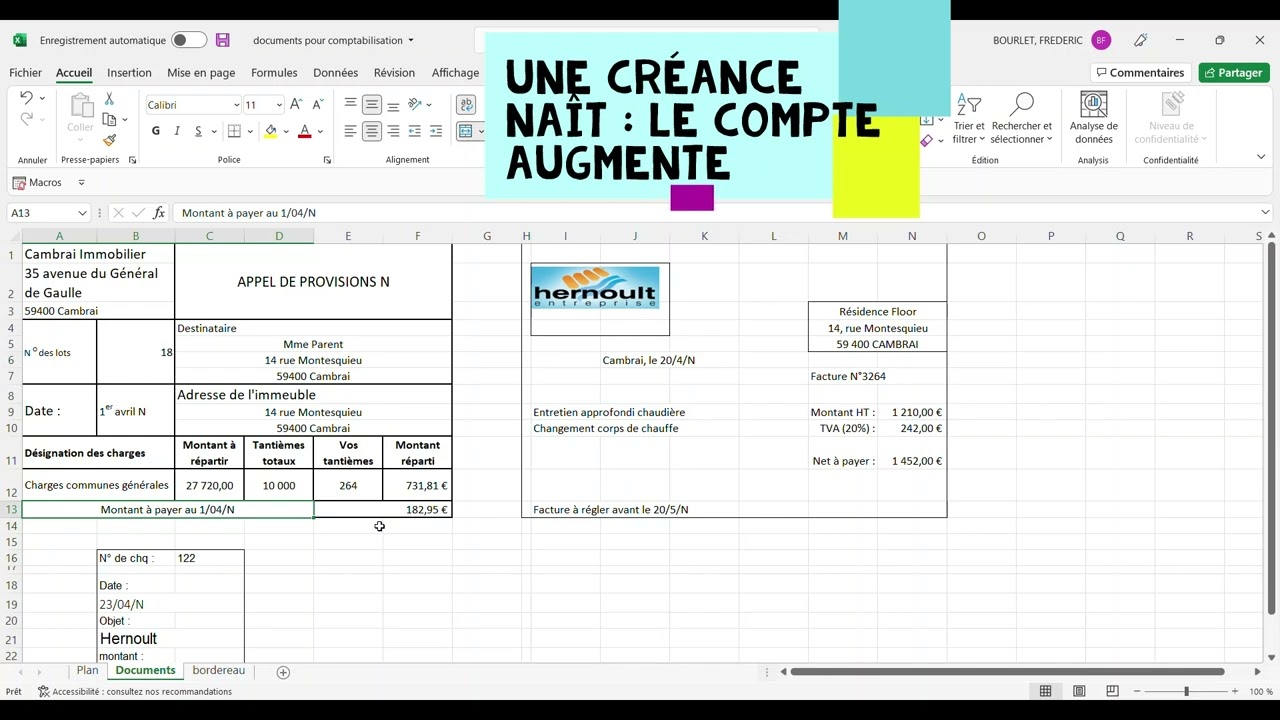
Task: Switch to Insertion ribbon tab
Action: pyautogui.click(x=129, y=73)
